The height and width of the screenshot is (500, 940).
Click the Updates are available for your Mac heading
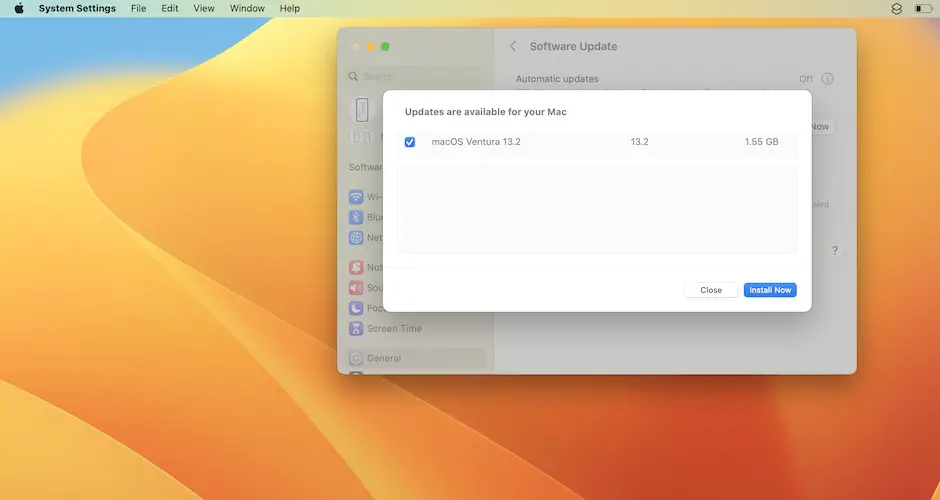486,112
